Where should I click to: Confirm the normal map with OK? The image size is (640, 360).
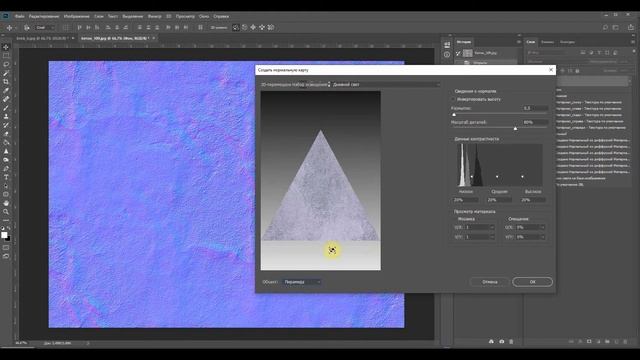(533, 282)
